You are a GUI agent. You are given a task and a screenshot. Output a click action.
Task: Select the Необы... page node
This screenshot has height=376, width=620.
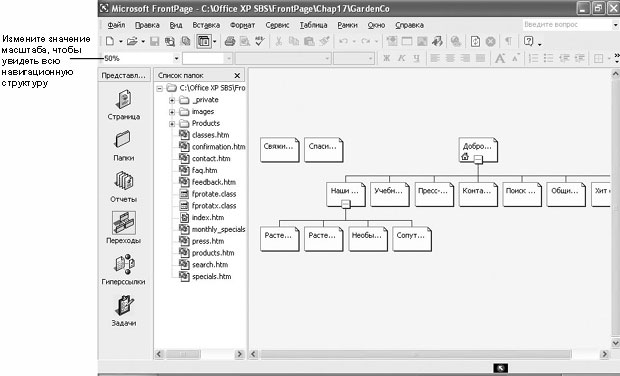click(x=368, y=239)
